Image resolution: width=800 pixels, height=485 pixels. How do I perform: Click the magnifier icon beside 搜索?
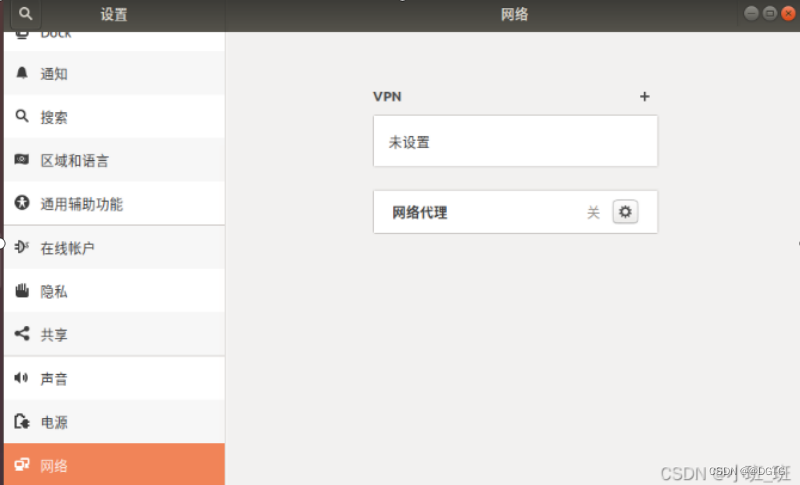[21, 116]
